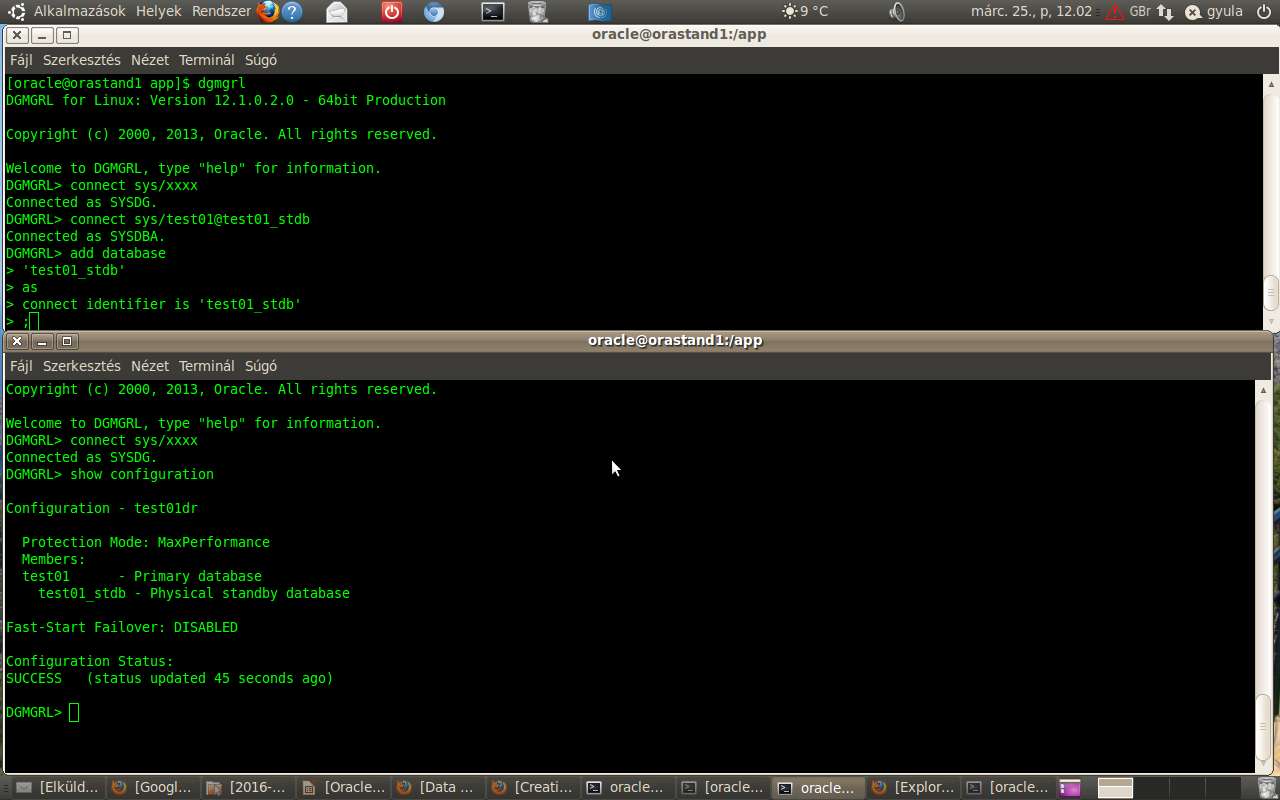Open Terminál menu in upper terminal window
The image size is (1280, 800).
pyautogui.click(x=207, y=60)
